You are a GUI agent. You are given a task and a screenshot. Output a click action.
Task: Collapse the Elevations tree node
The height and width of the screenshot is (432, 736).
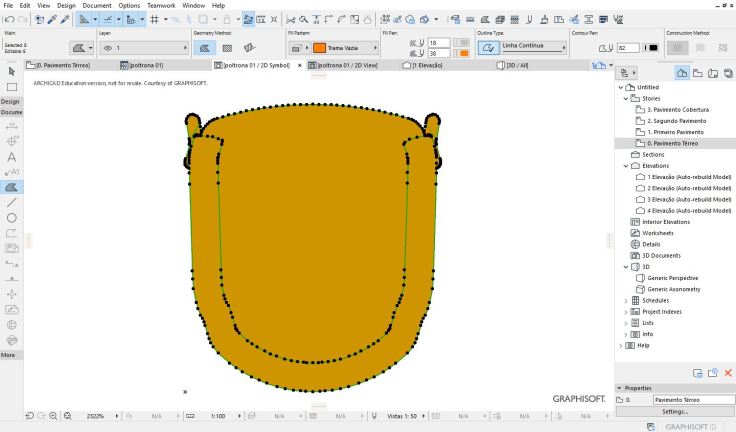[626, 166]
